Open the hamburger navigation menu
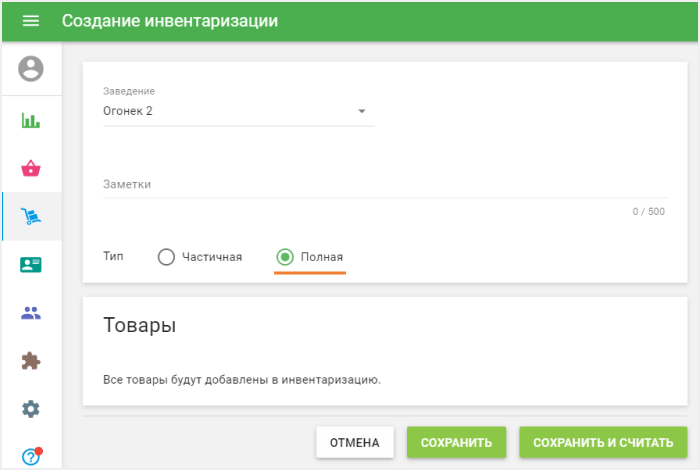 (31, 21)
